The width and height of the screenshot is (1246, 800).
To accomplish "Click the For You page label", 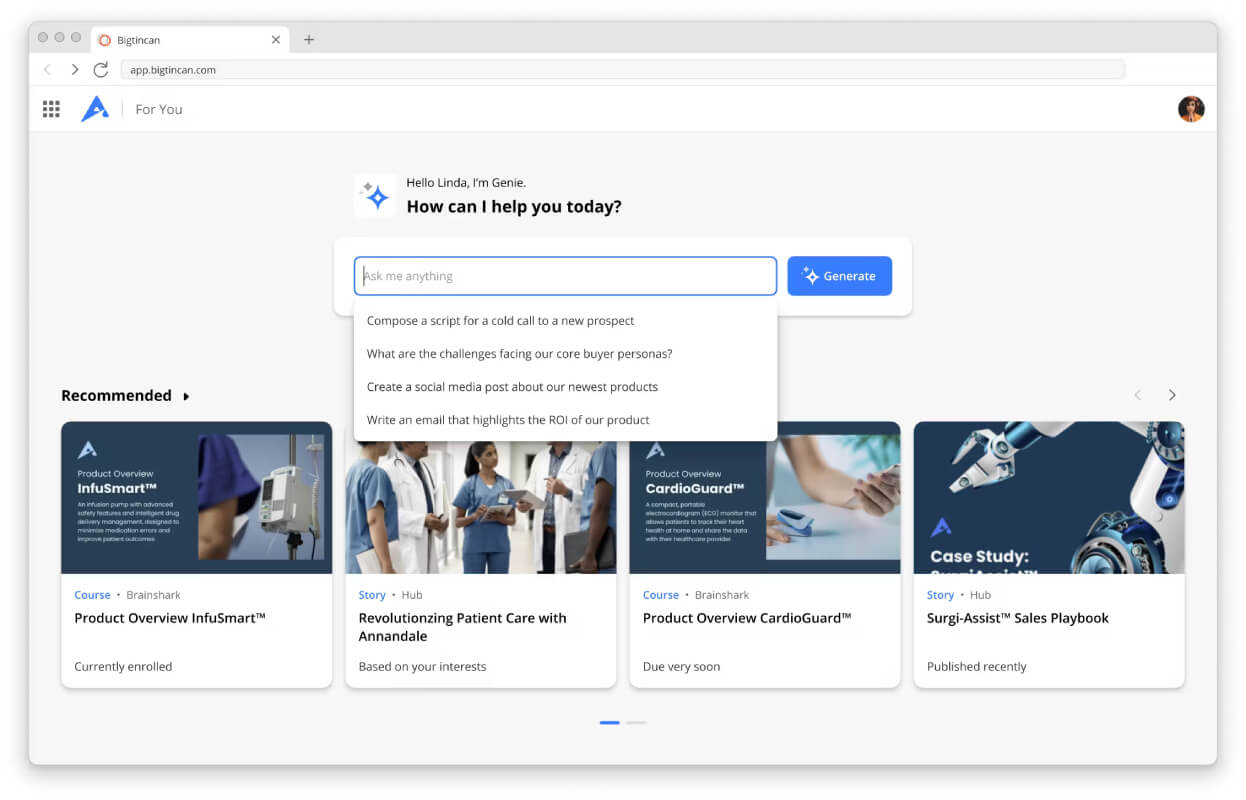I will pos(159,109).
